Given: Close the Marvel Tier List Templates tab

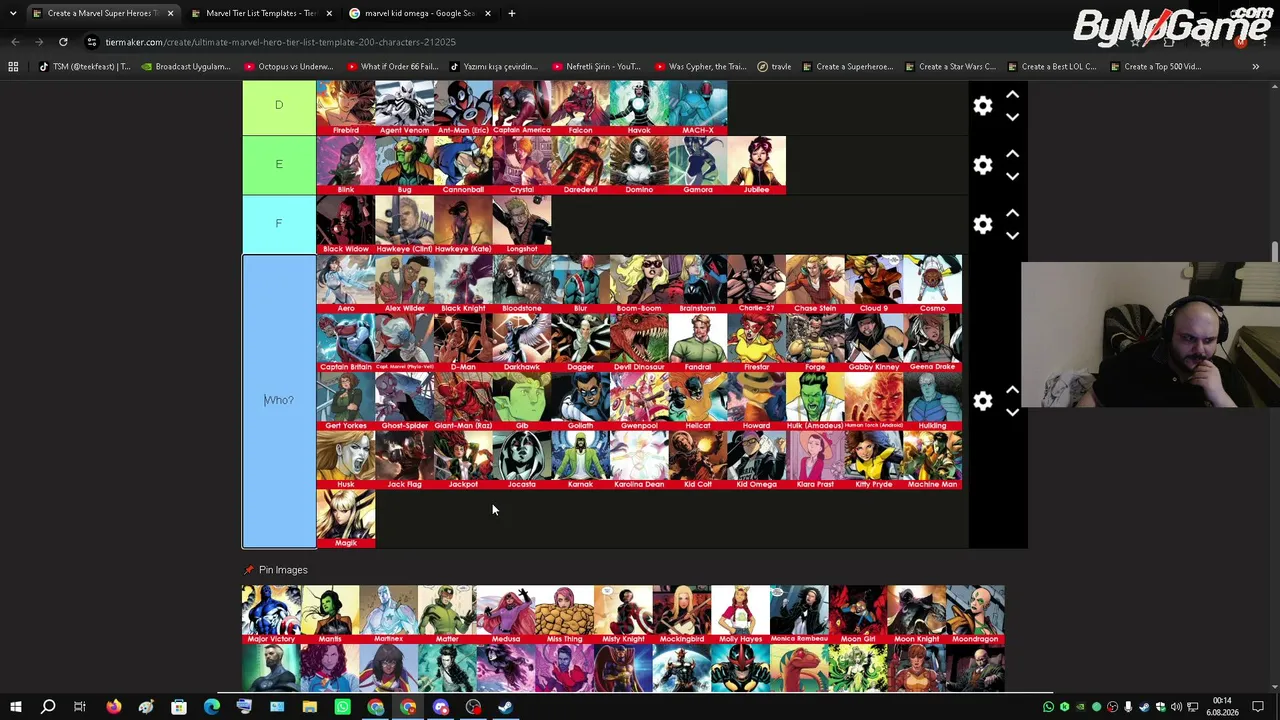Looking at the screenshot, I should click(329, 13).
